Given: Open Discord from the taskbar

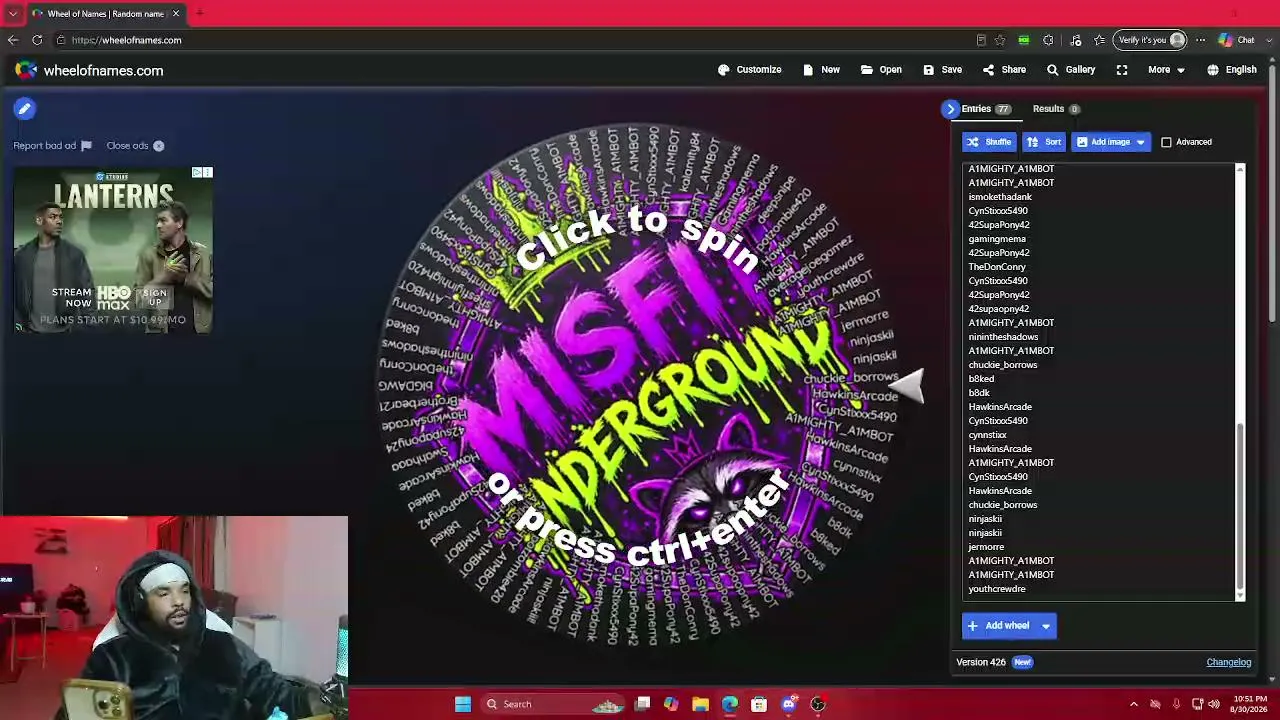Looking at the screenshot, I should click(789, 704).
